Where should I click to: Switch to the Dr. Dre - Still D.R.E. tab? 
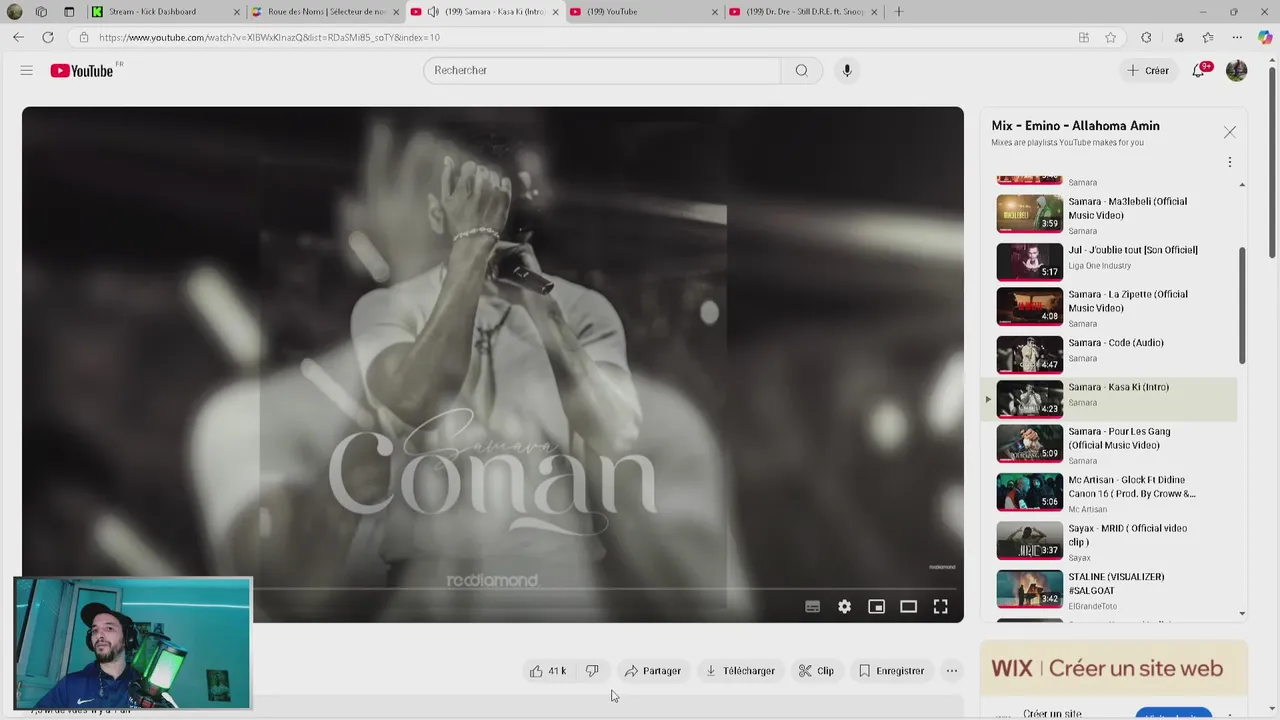pyautogui.click(x=805, y=12)
